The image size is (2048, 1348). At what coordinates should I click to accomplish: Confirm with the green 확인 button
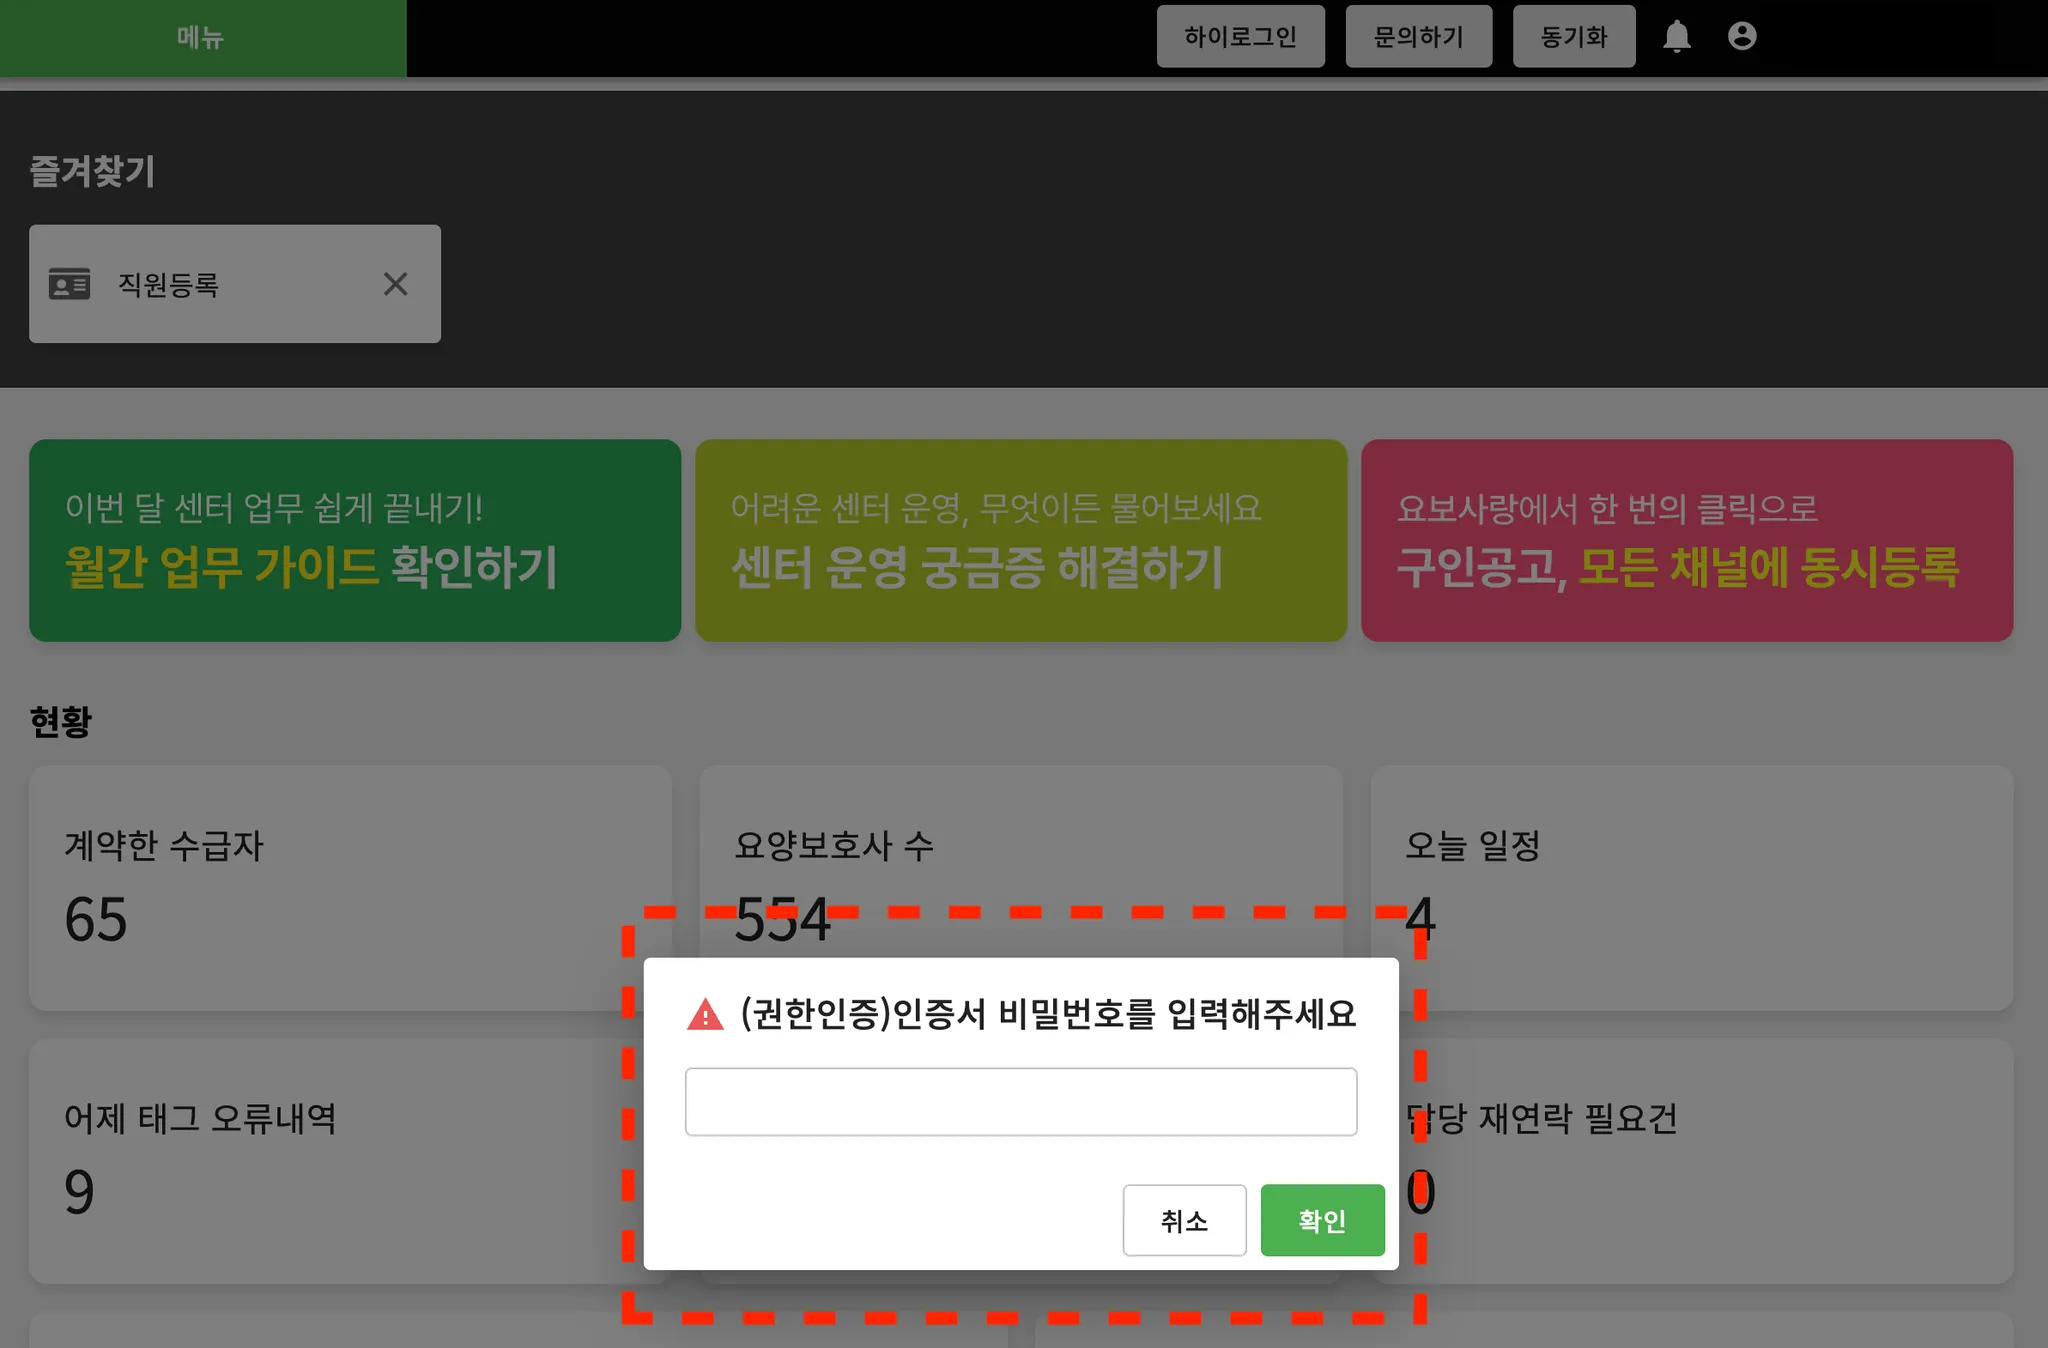click(x=1322, y=1220)
